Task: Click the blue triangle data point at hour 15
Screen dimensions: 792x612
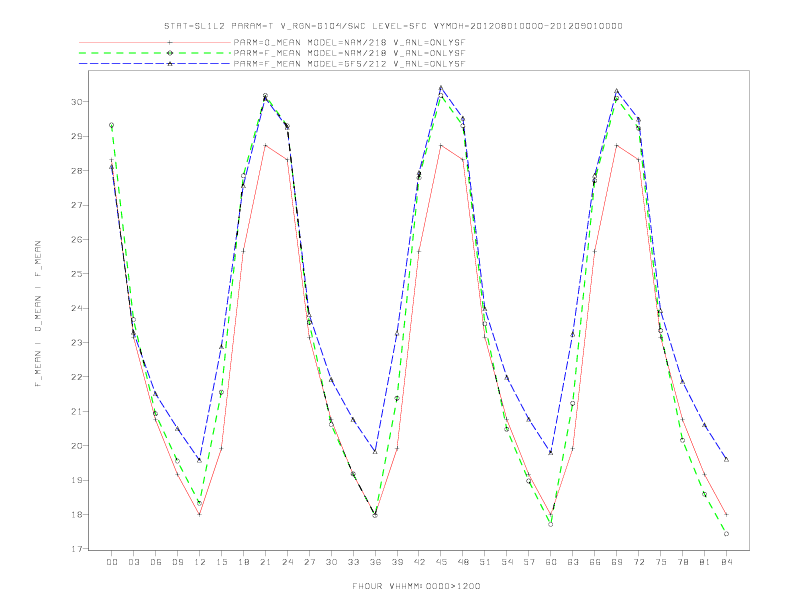Action: [221, 347]
